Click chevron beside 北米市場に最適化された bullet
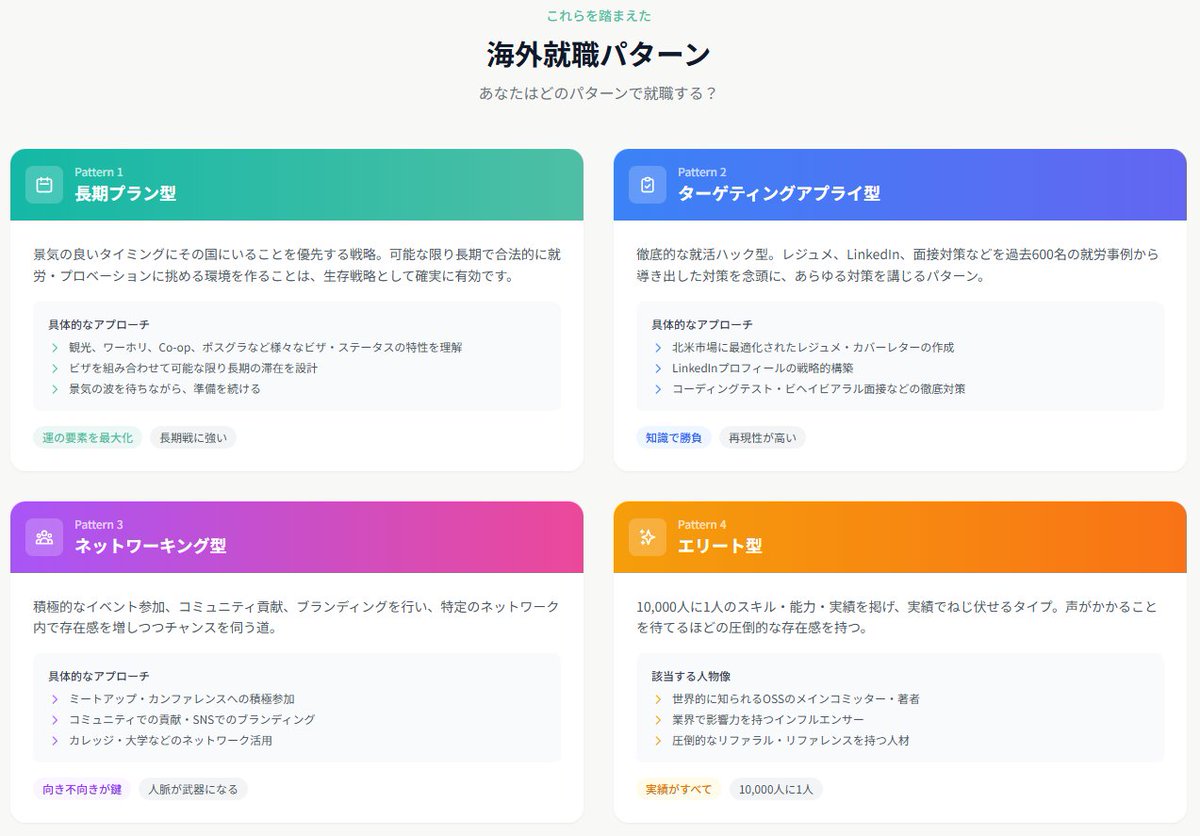This screenshot has height=836, width=1200. coord(658,347)
